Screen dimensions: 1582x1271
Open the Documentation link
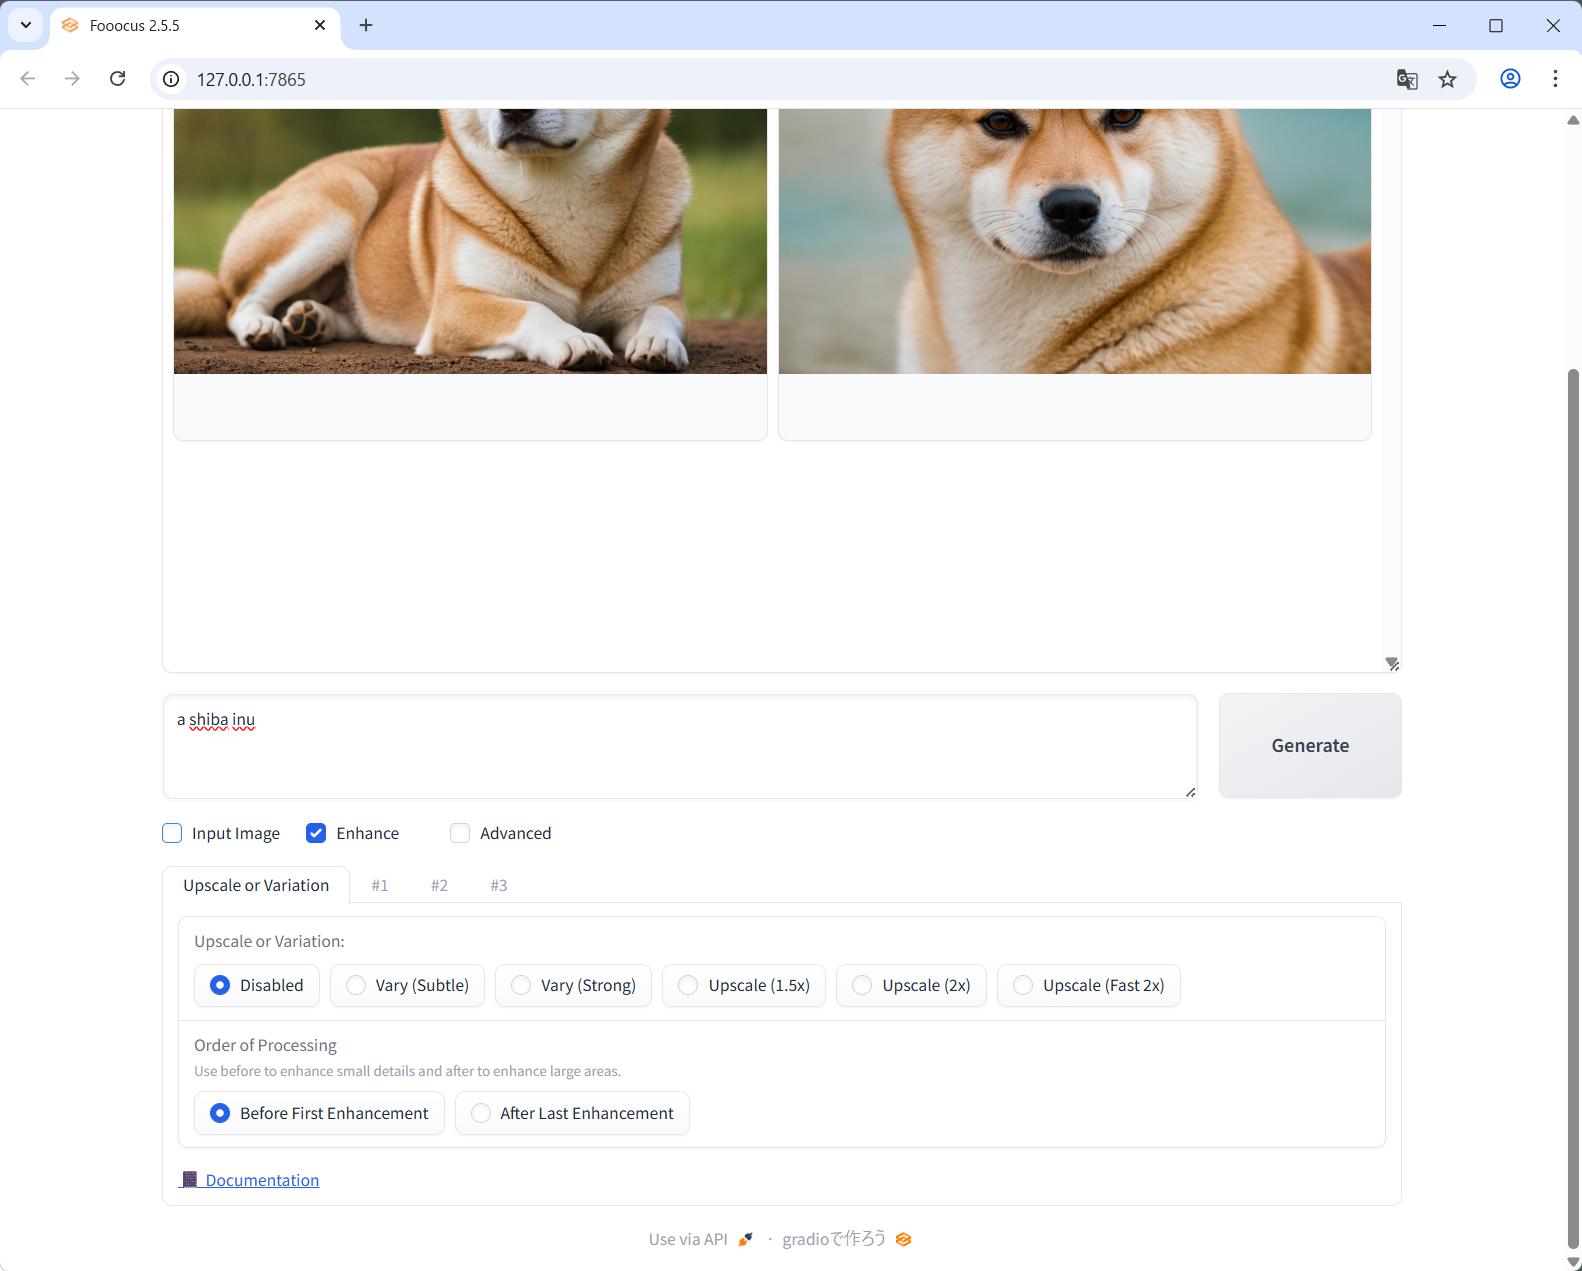pos(261,1180)
